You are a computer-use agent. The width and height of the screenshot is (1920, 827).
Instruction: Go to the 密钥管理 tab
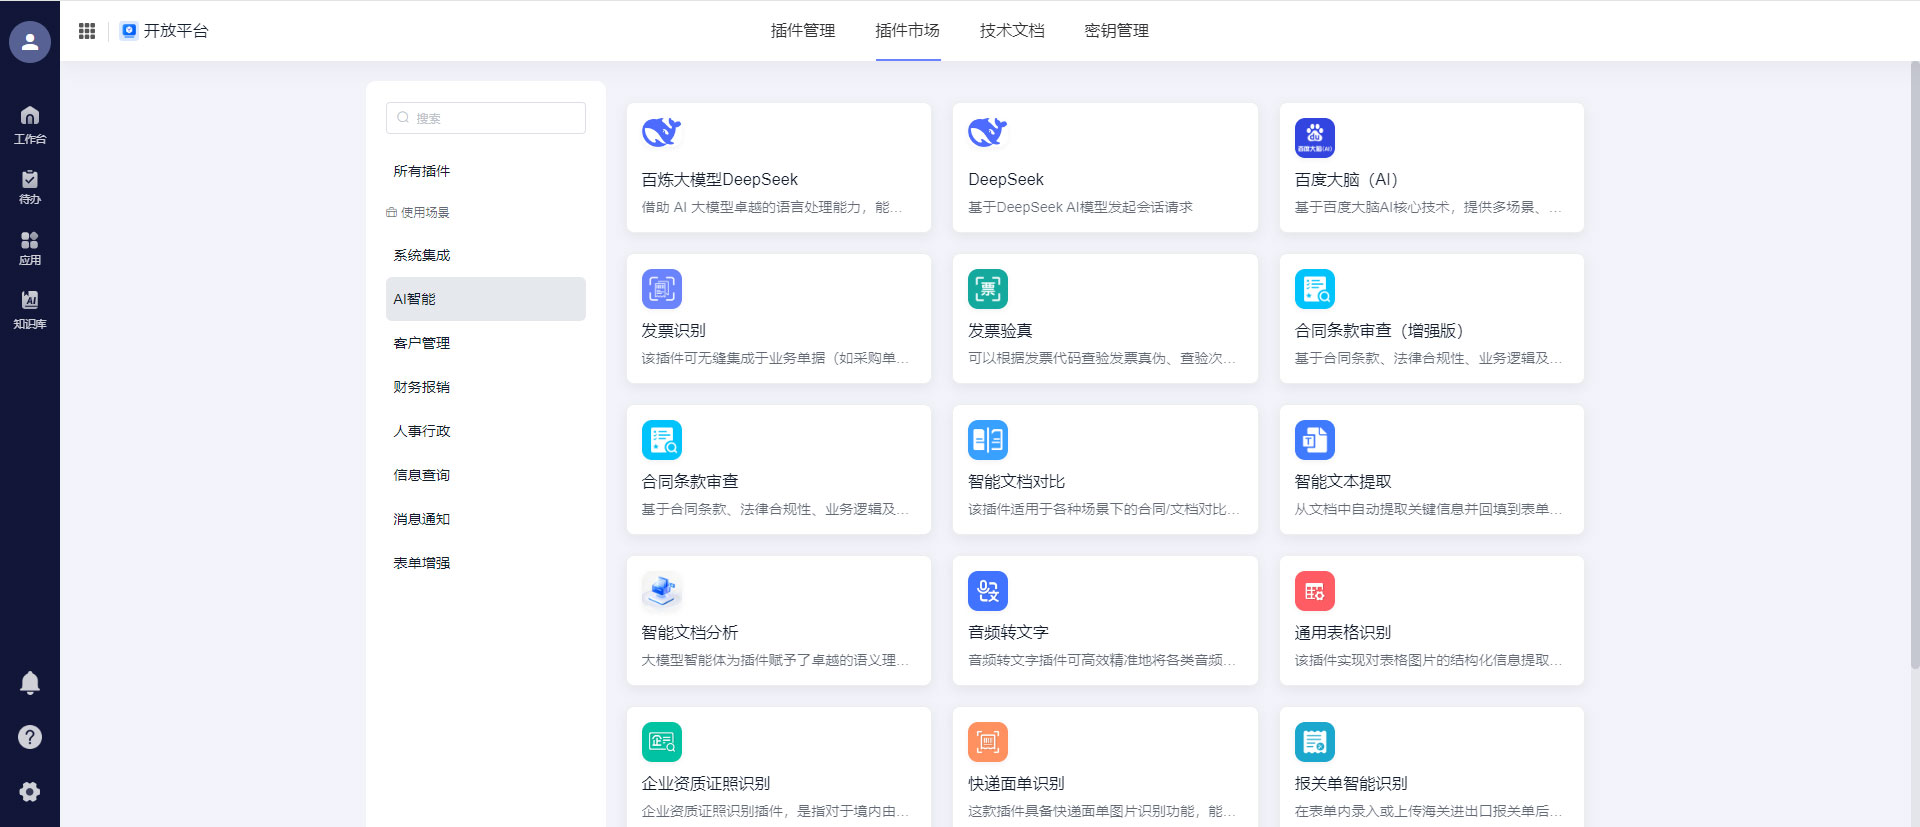(1116, 31)
